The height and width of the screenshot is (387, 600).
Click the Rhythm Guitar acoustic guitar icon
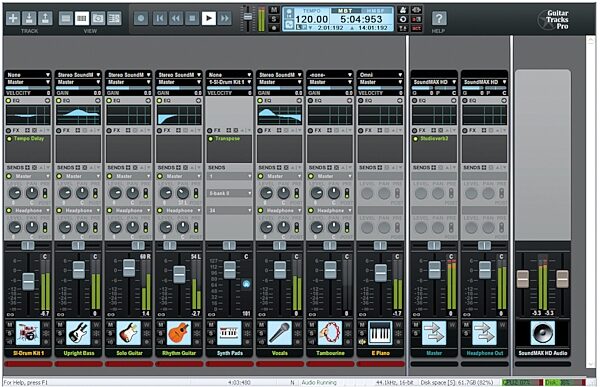[x=179, y=333]
